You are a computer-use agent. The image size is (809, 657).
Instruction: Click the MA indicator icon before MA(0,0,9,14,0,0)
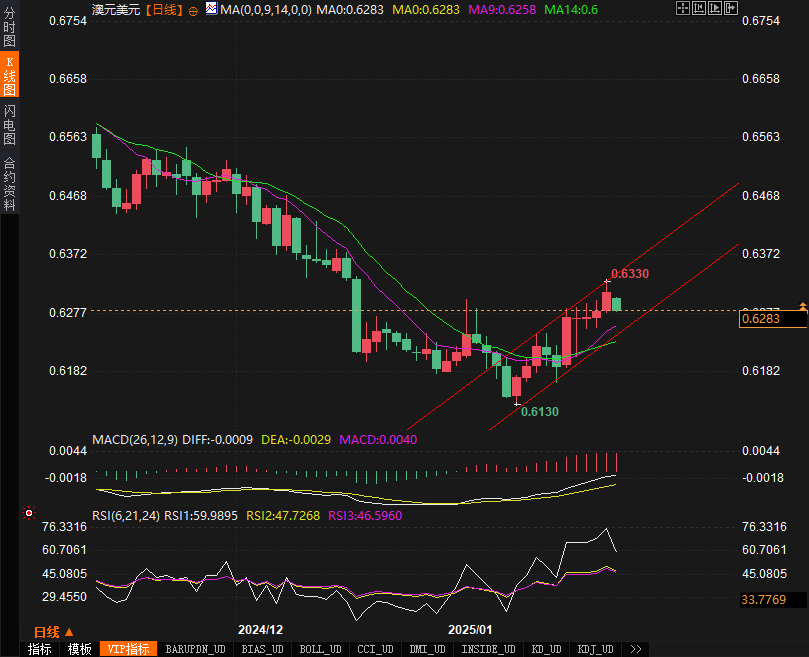click(210, 9)
